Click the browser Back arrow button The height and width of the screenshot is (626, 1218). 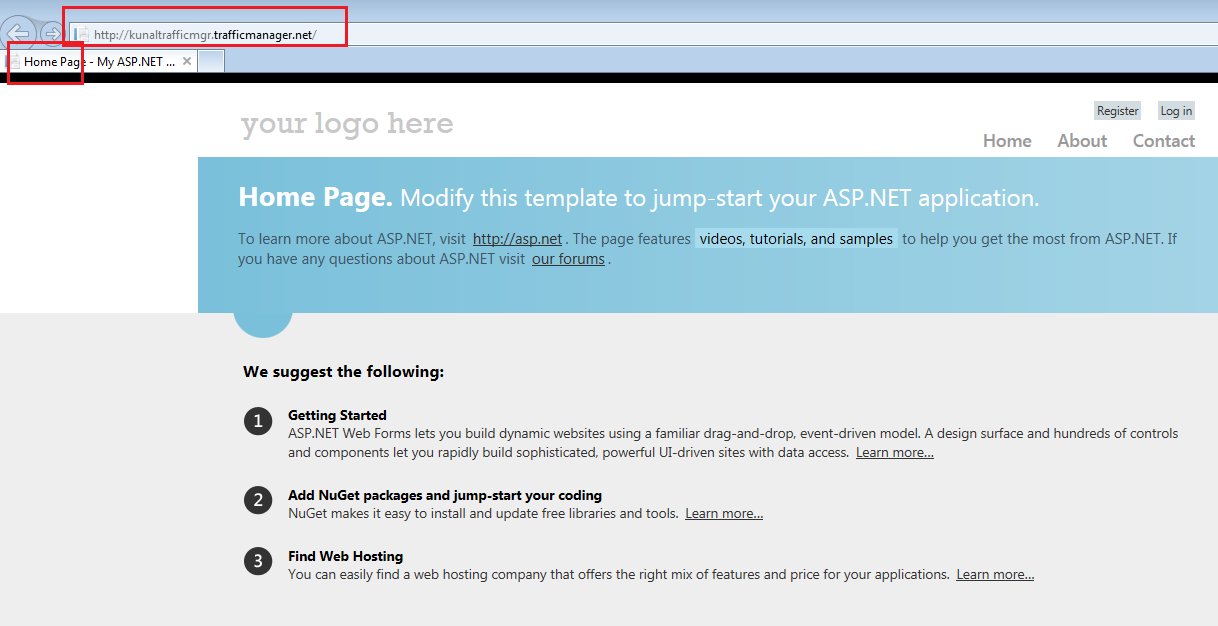coord(19,34)
